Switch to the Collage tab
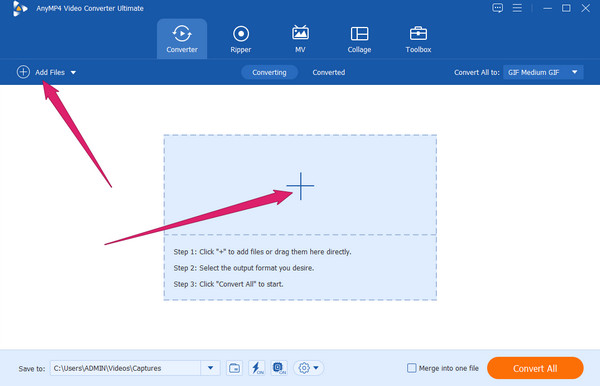Screen dimensions: 600x386 tap(359, 39)
